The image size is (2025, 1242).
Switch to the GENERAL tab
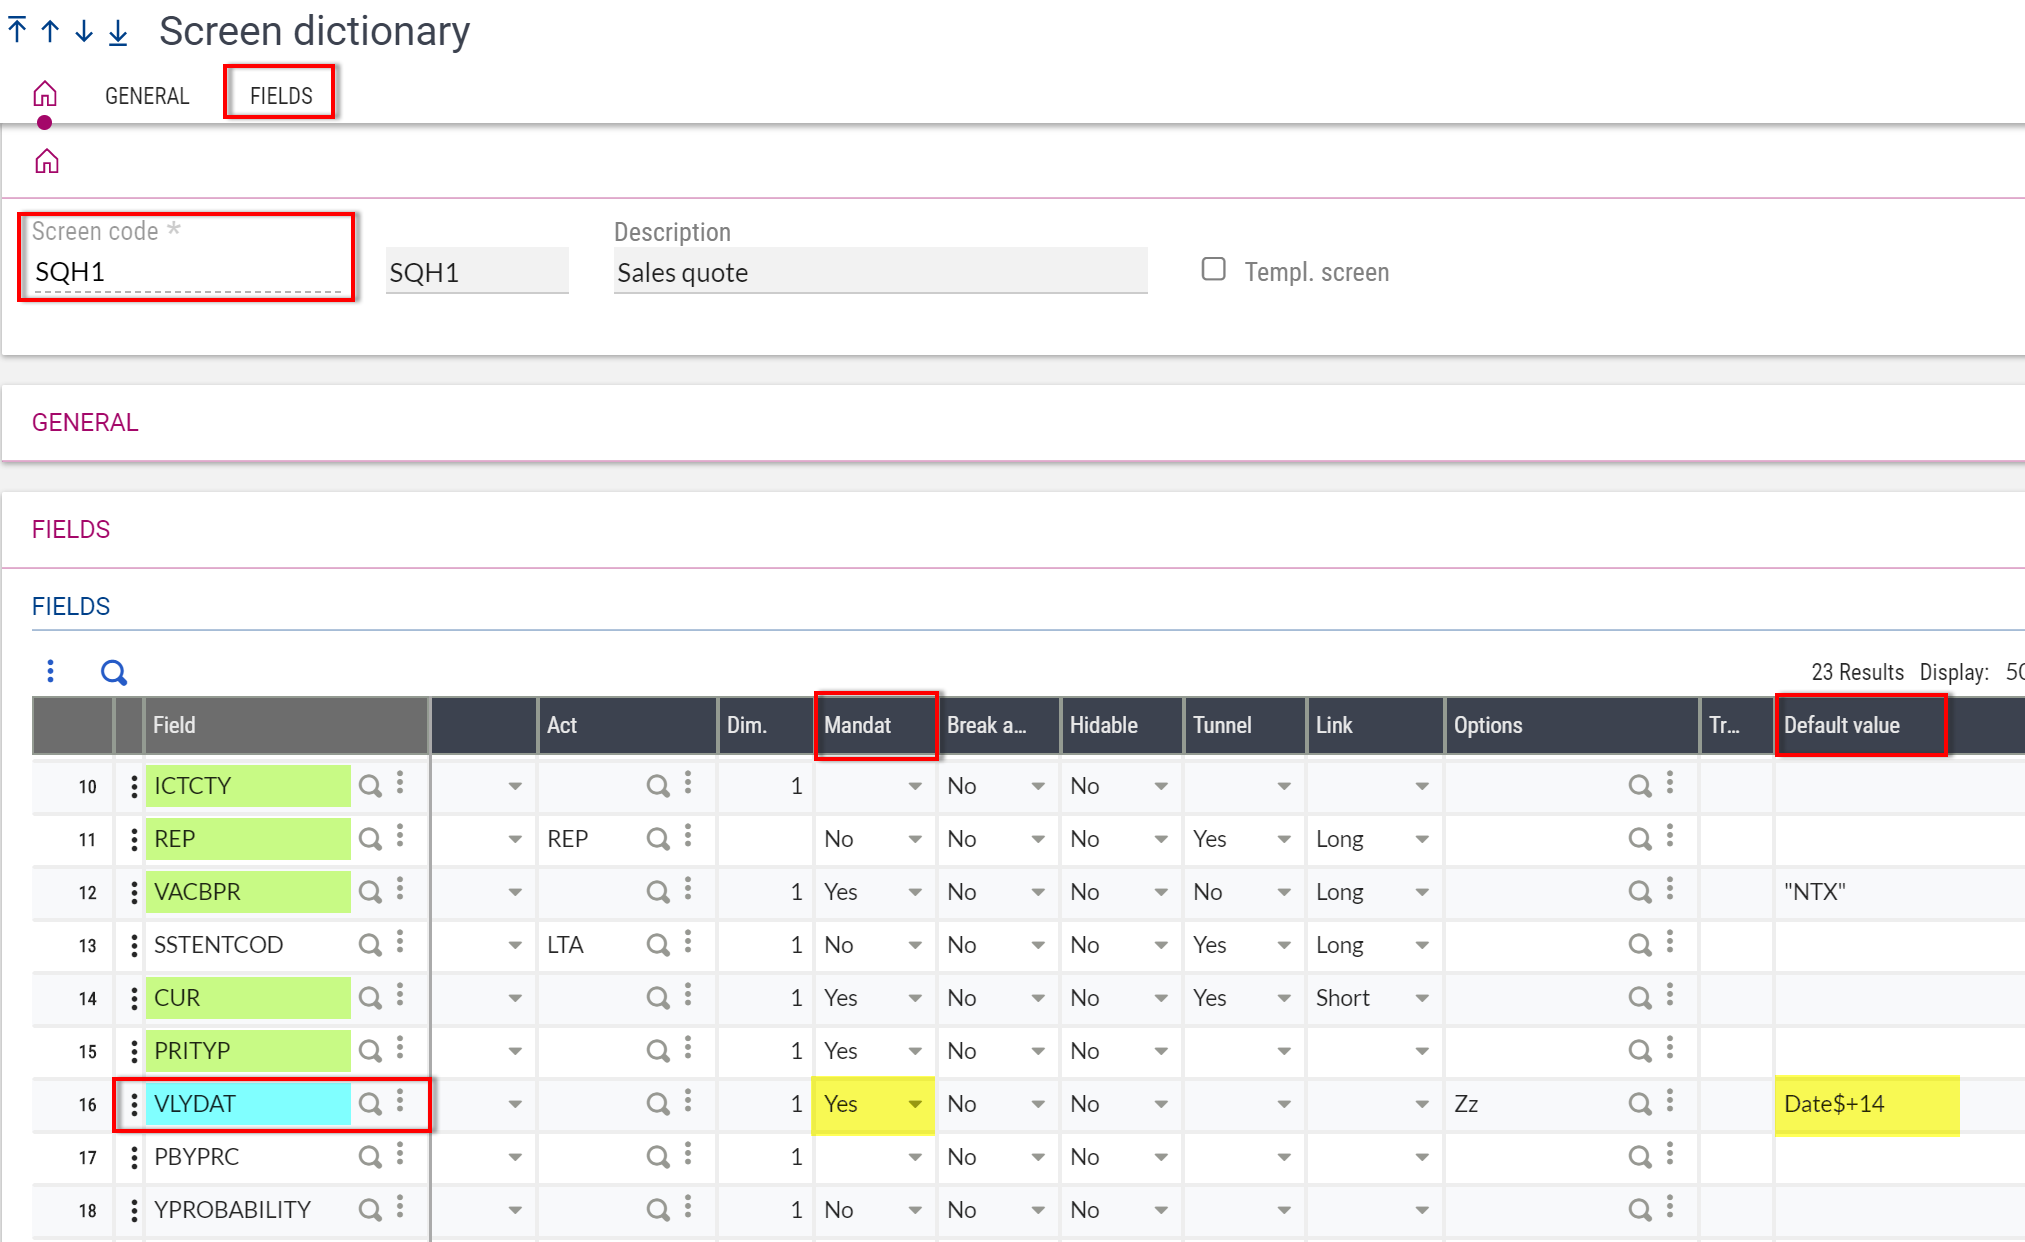[147, 96]
